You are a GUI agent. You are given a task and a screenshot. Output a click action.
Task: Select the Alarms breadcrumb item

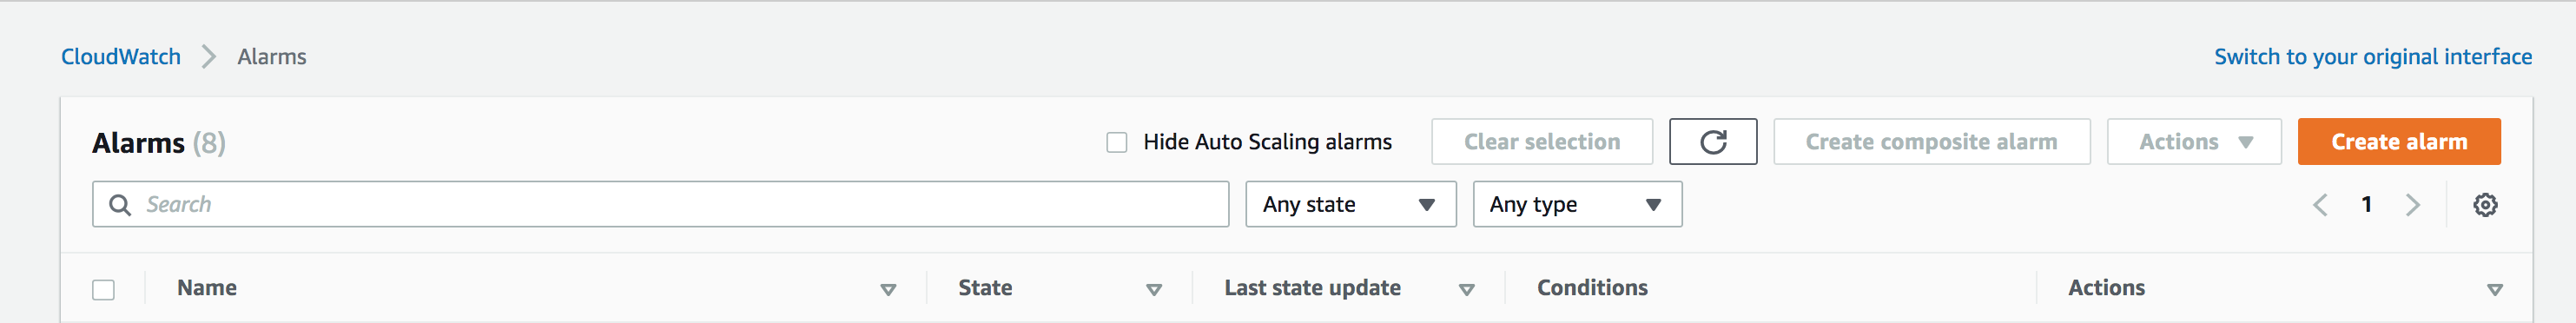(272, 57)
